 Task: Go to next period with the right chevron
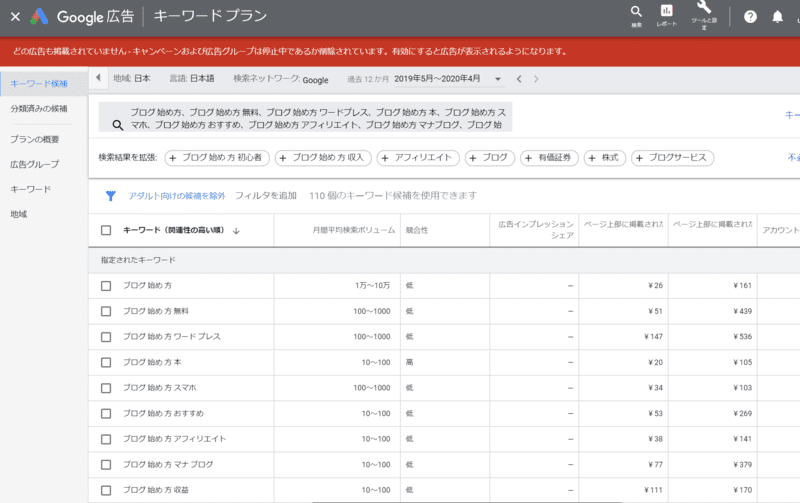click(x=536, y=79)
